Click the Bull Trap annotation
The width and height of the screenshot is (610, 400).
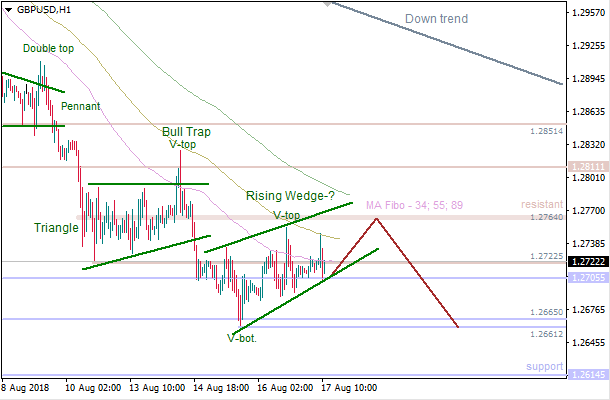click(187, 131)
